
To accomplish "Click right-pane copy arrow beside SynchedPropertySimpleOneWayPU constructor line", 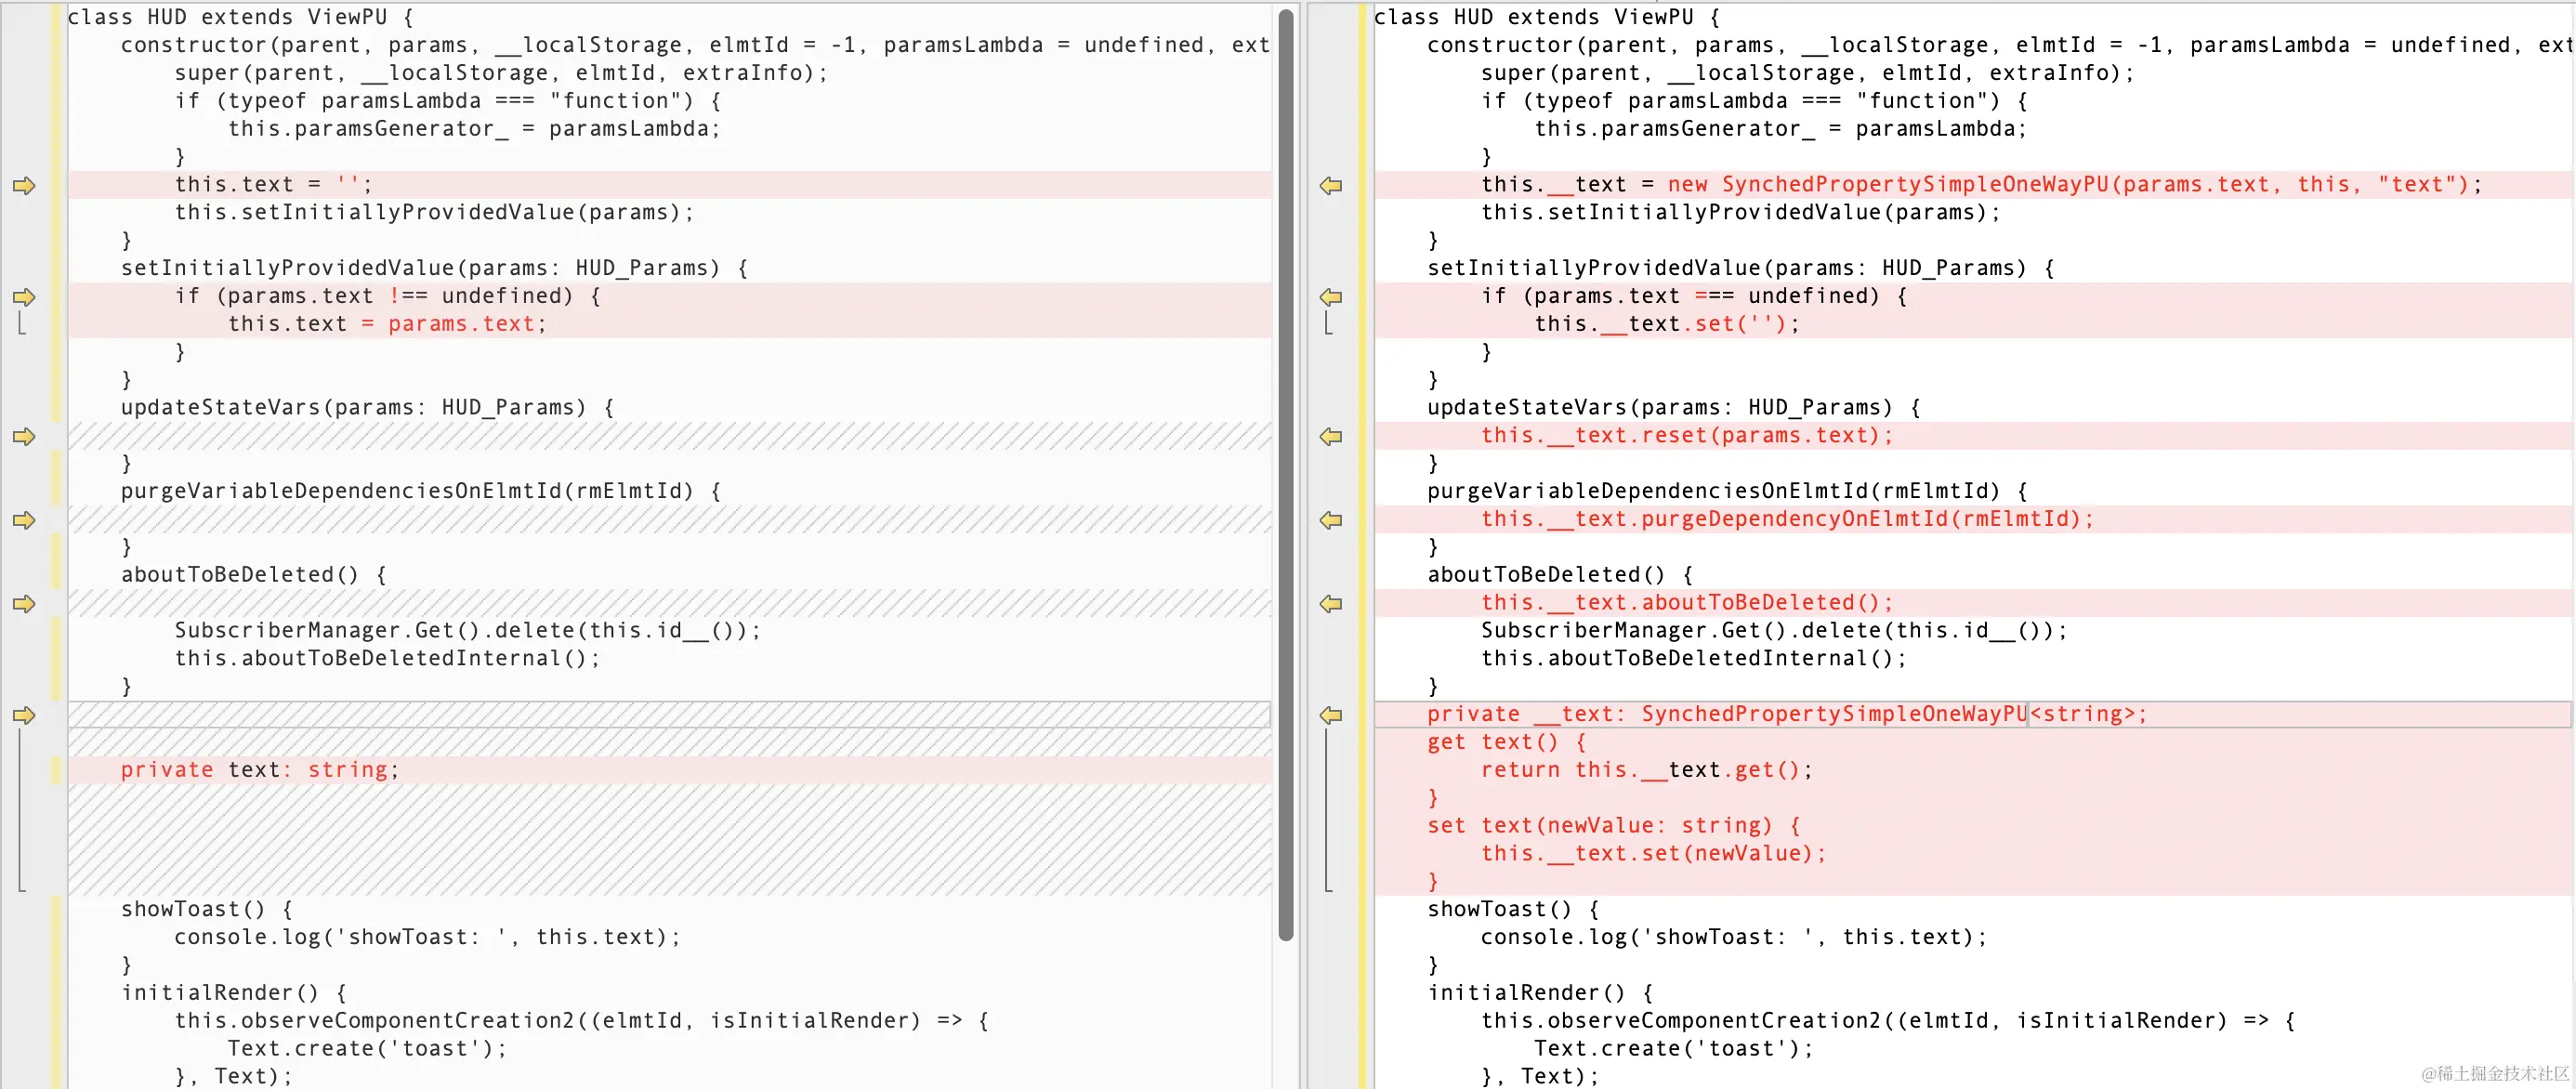I will point(1331,185).
